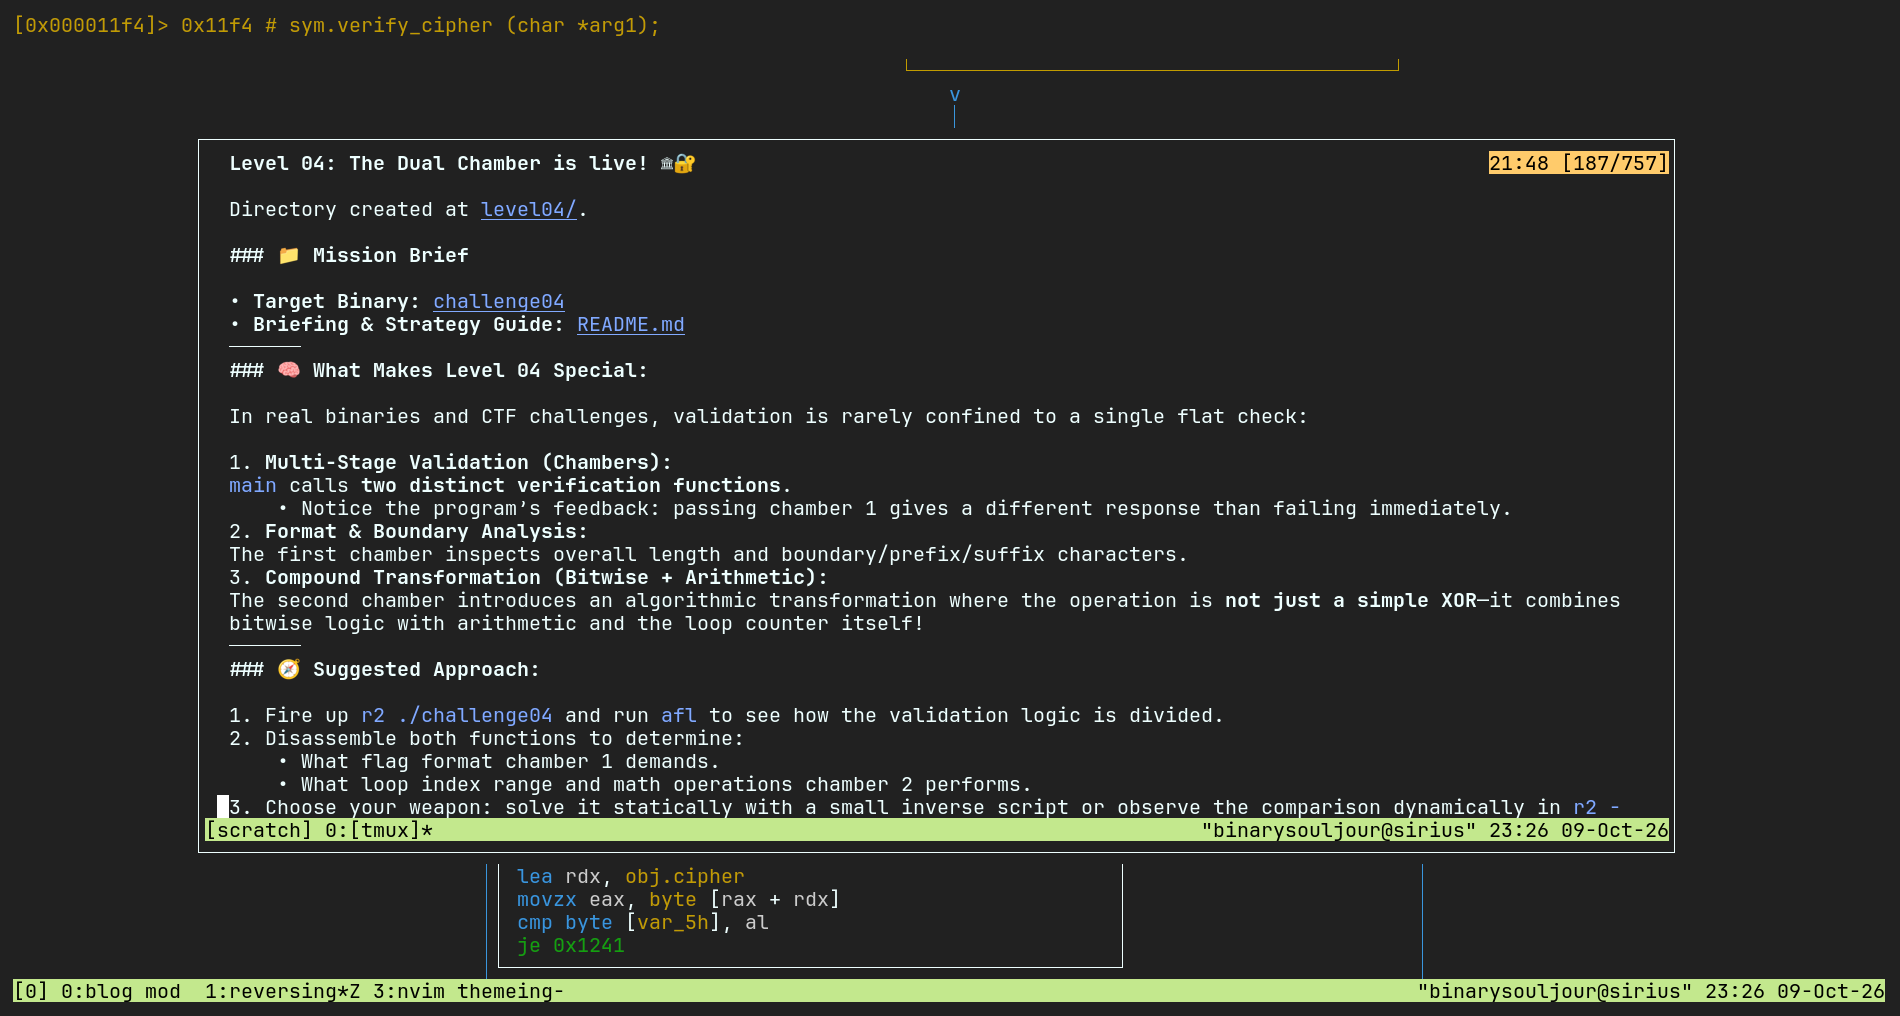
Task: Click the 0:[tmux]* window in scratch popup
Action: [x=378, y=830]
